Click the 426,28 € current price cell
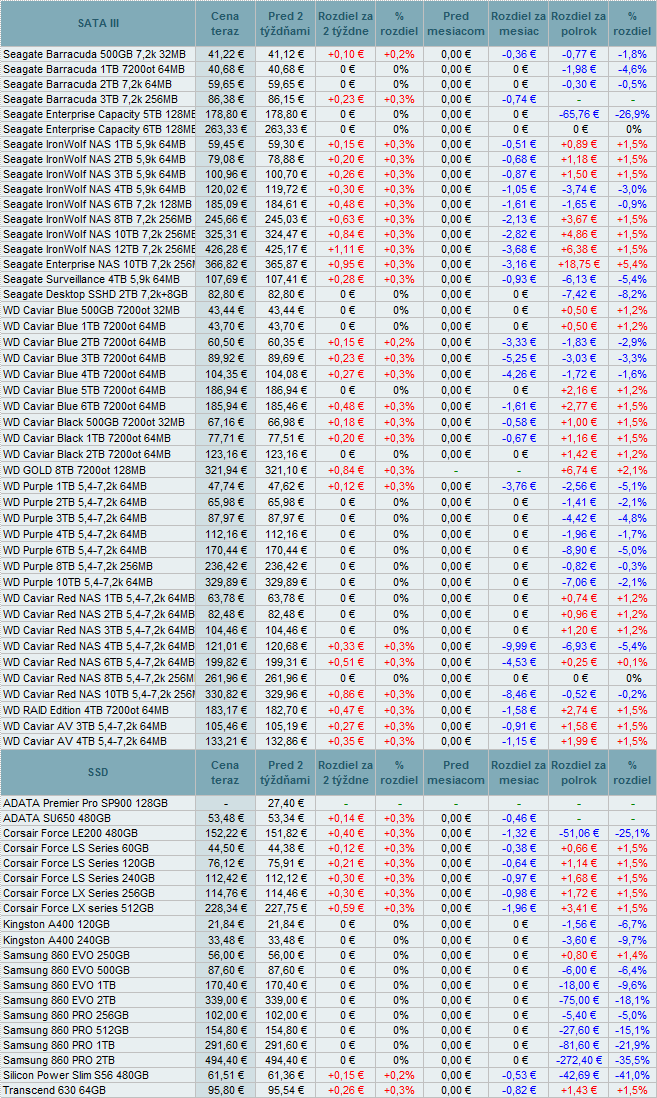Image resolution: width=657 pixels, height=1098 pixels. coord(226,246)
